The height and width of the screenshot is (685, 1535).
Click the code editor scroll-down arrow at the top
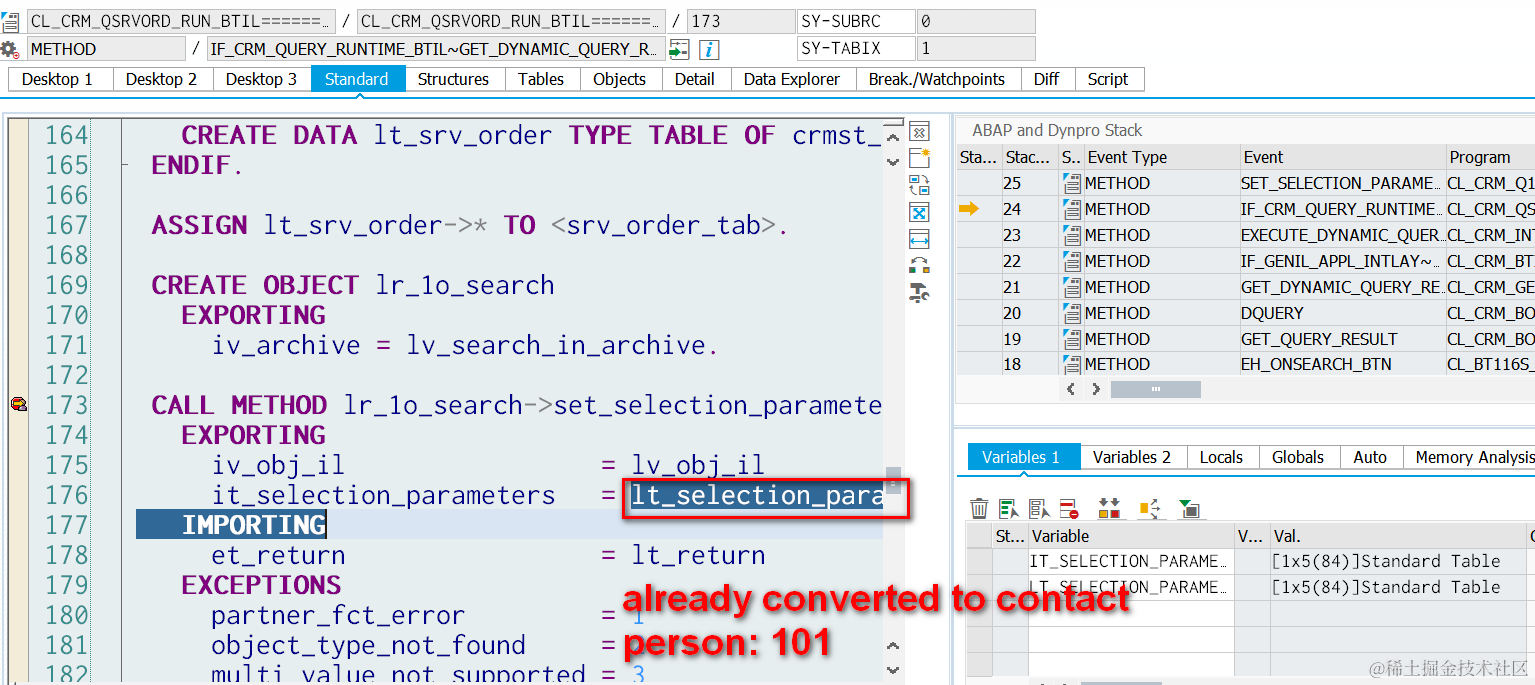[893, 160]
